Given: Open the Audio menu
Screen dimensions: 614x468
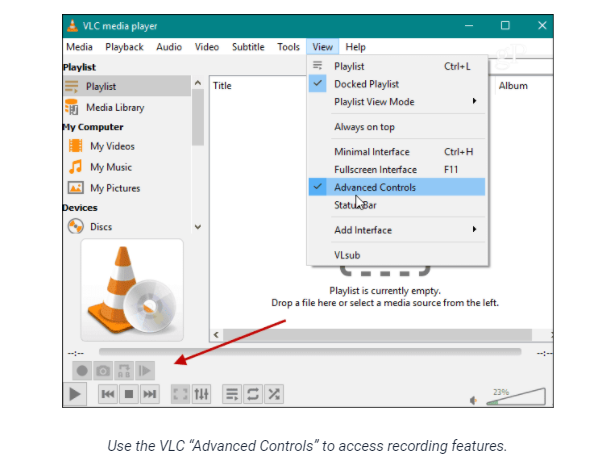Looking at the screenshot, I should pyautogui.click(x=169, y=47).
